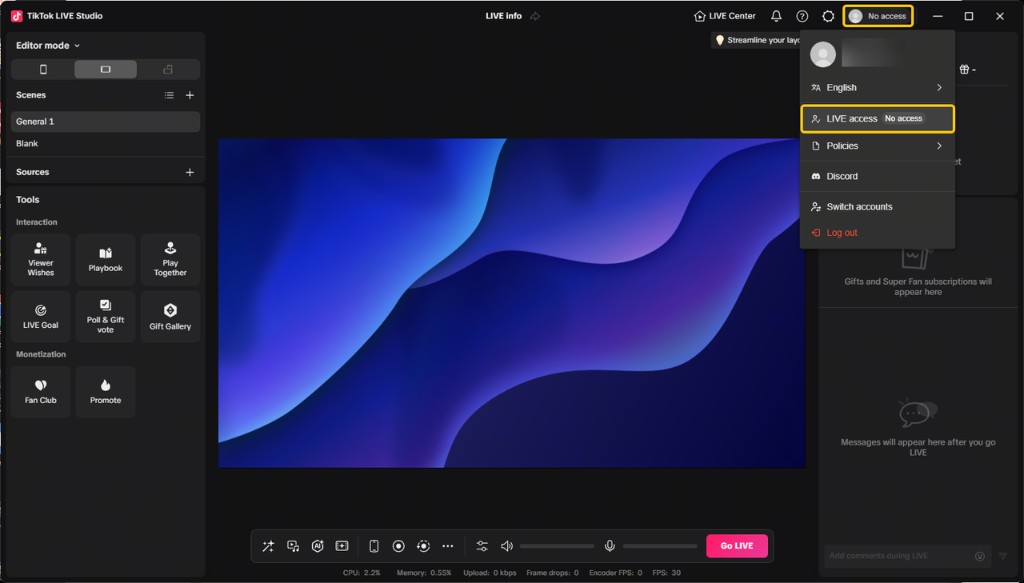Image resolution: width=1024 pixels, height=583 pixels.
Task: Expand the Policies menu entry
Action: click(877, 145)
